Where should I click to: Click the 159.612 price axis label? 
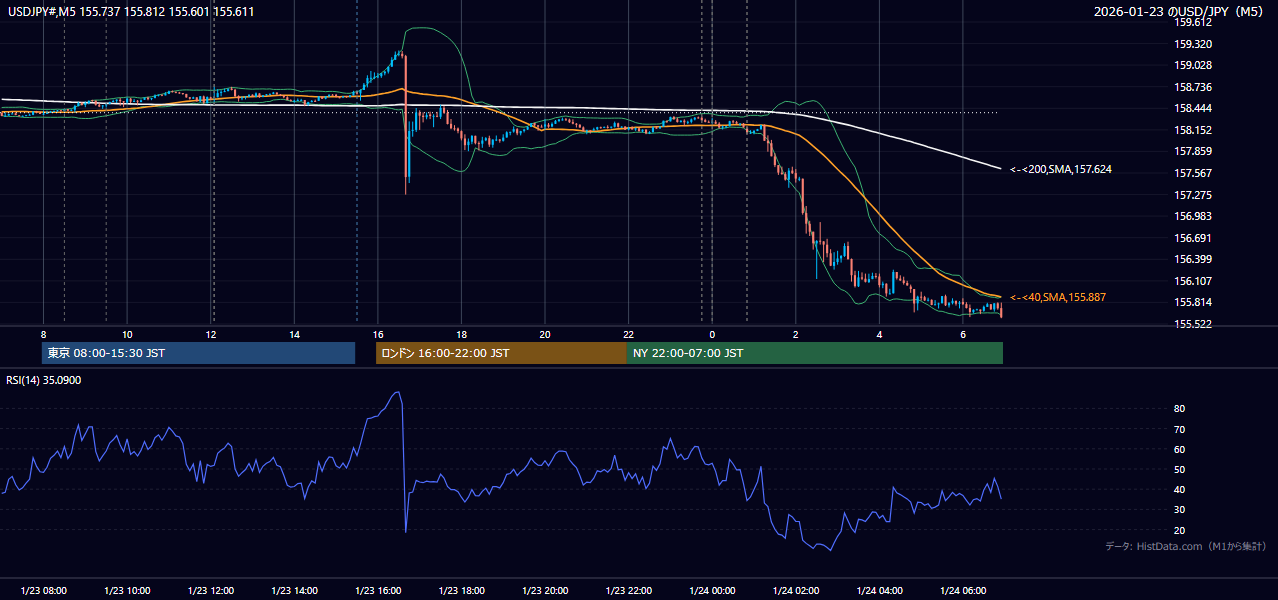[x=1193, y=22]
